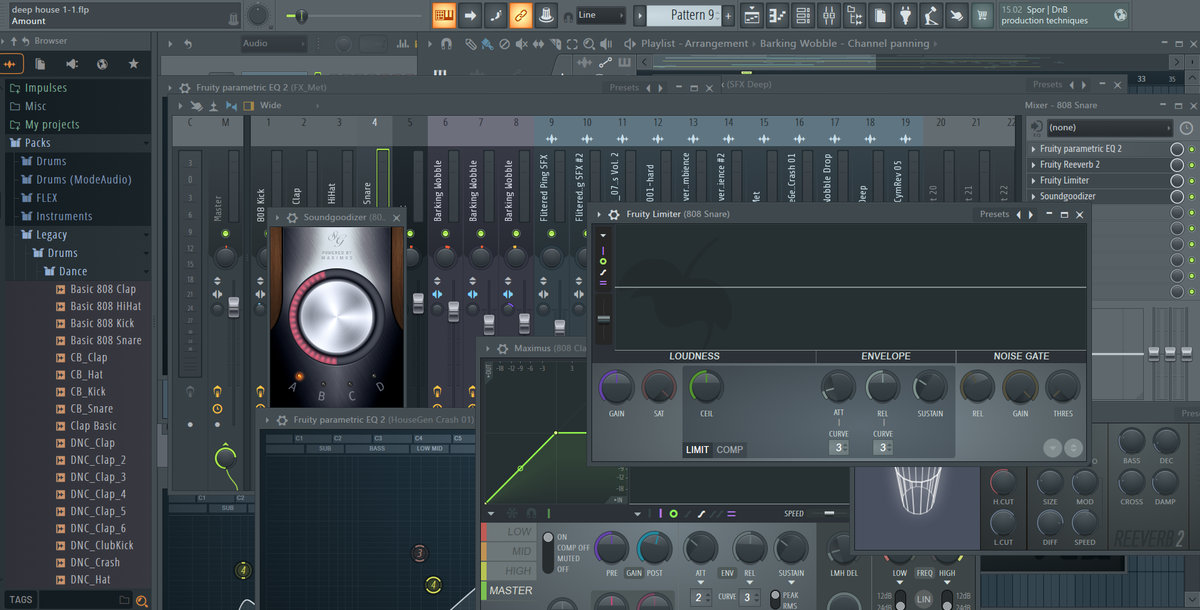Open the Mixer view faders icon
Screen dimensions: 1200x610
(x=829, y=15)
